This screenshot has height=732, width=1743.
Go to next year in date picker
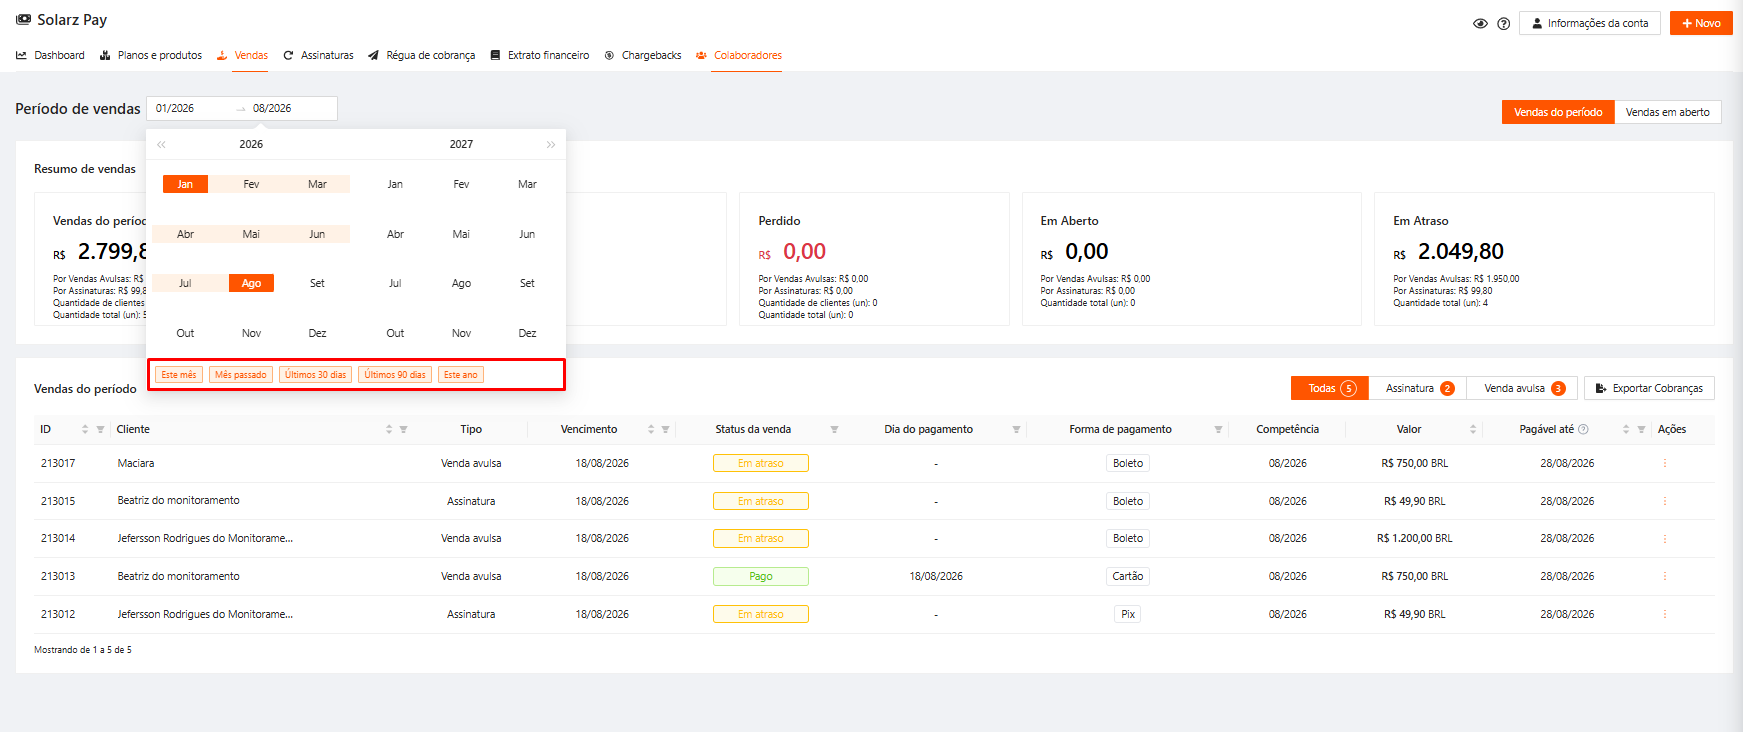pyautogui.click(x=551, y=145)
